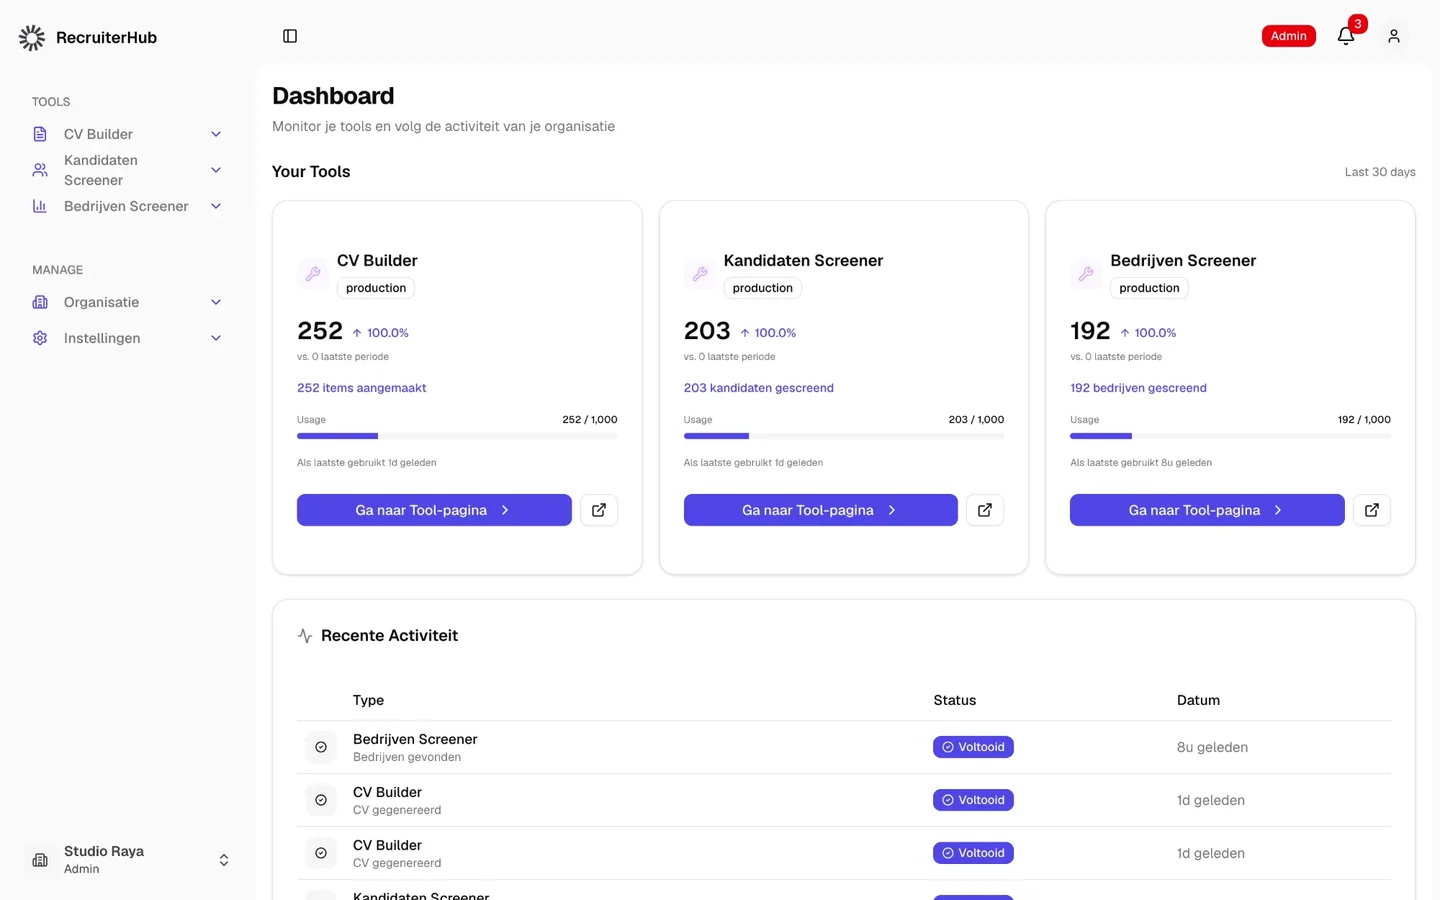This screenshot has width=1440, height=900.
Task: Click the '192 bedrijven gescreend' text
Action: click(x=1138, y=388)
